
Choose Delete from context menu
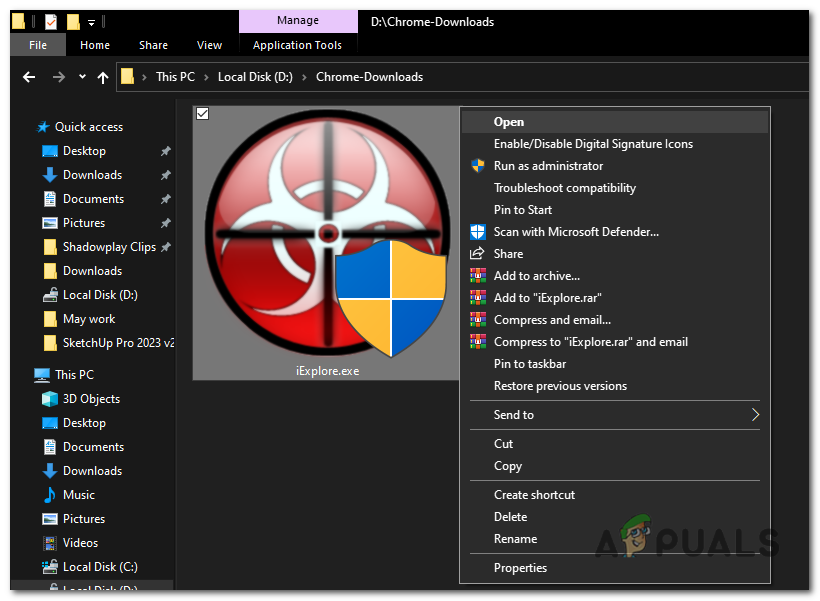click(614, 517)
